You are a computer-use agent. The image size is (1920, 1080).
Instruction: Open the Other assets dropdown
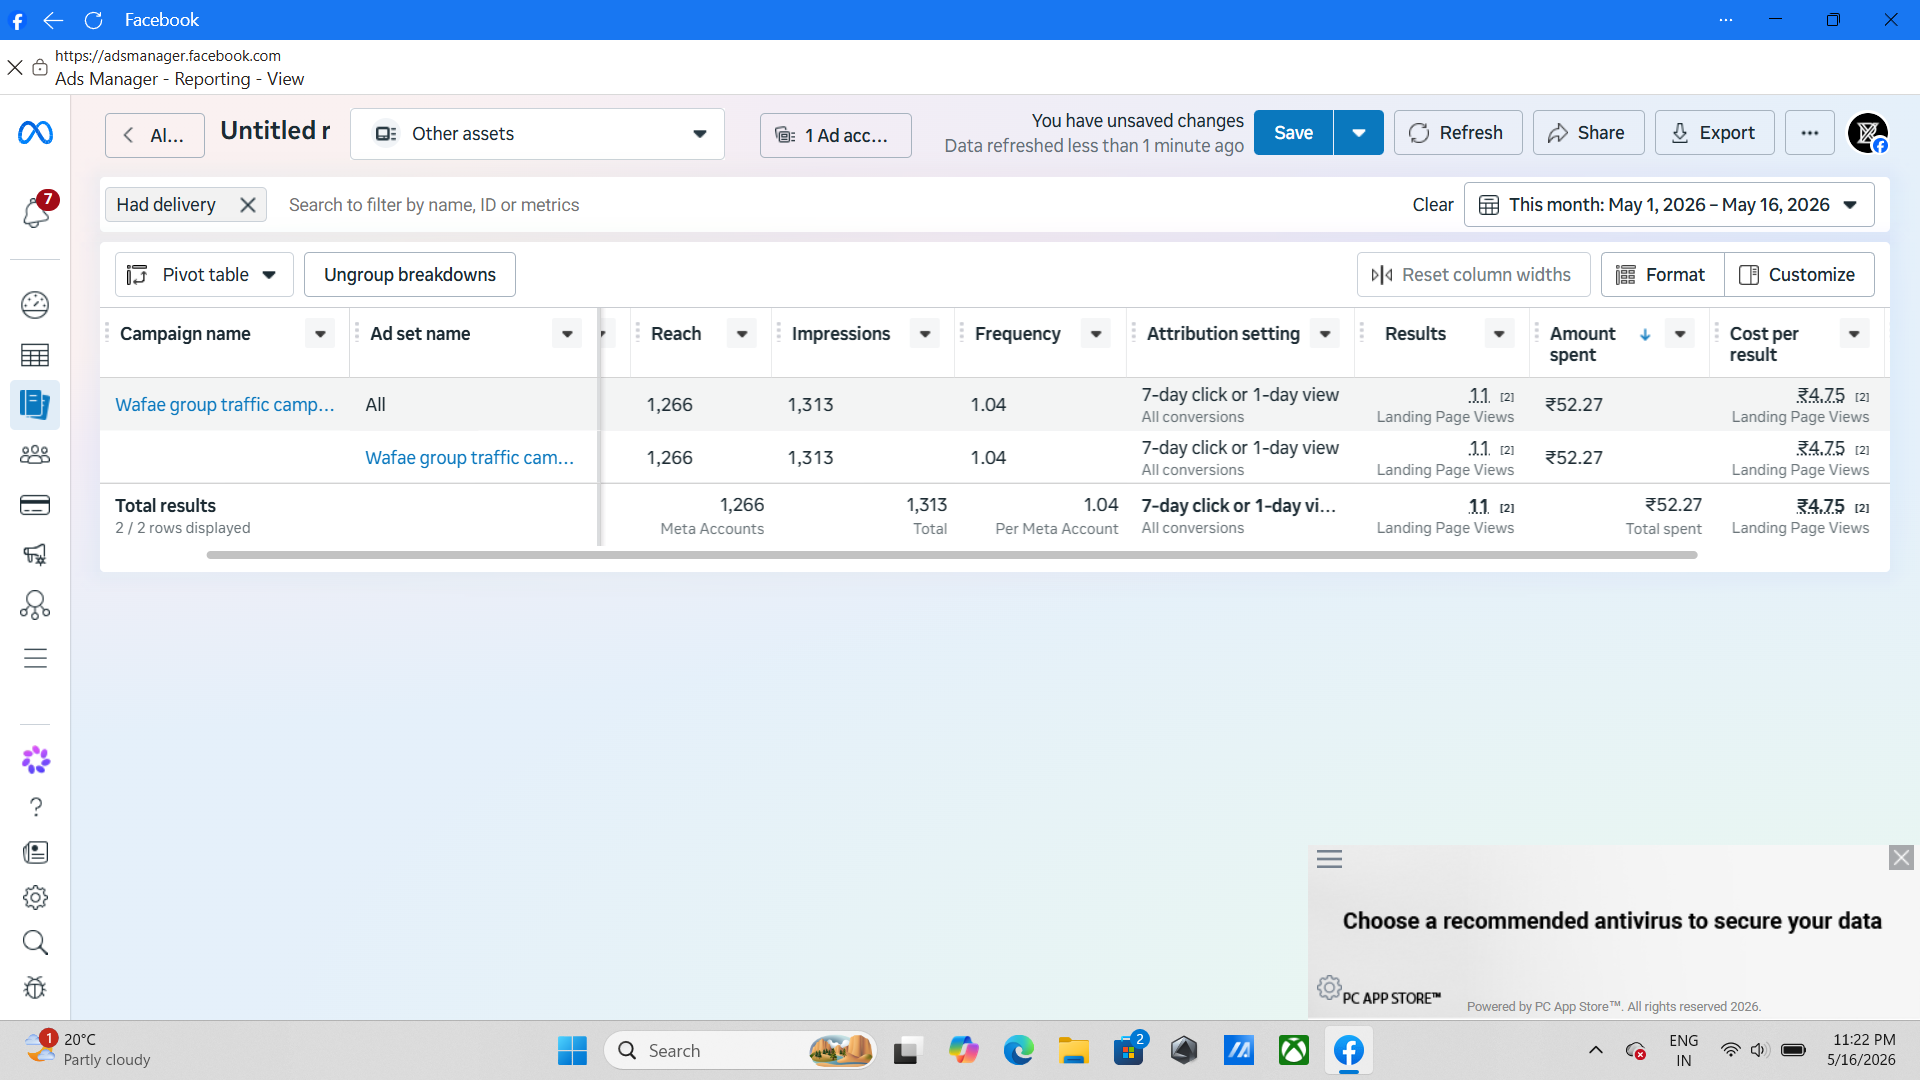(x=537, y=134)
